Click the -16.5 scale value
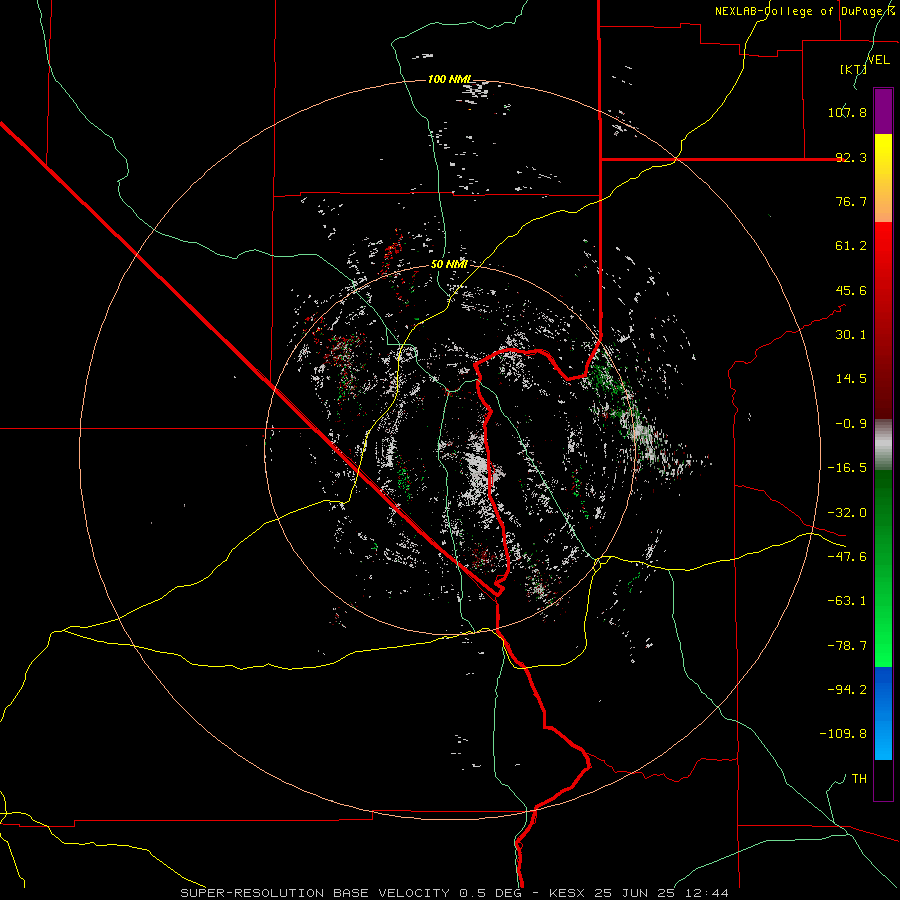900x900 pixels. pos(847,468)
